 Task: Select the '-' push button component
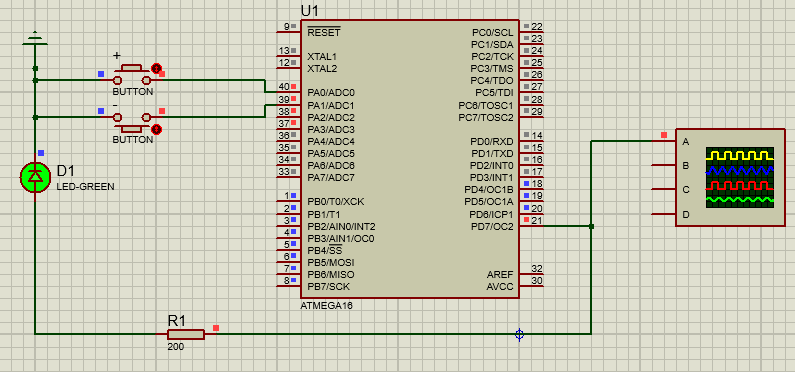coord(132,122)
